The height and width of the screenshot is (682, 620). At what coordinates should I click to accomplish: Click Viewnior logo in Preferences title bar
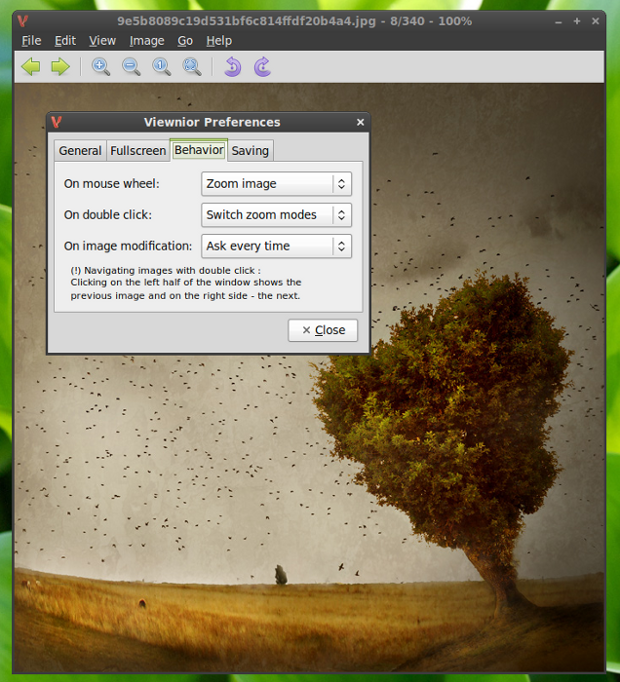point(56,122)
